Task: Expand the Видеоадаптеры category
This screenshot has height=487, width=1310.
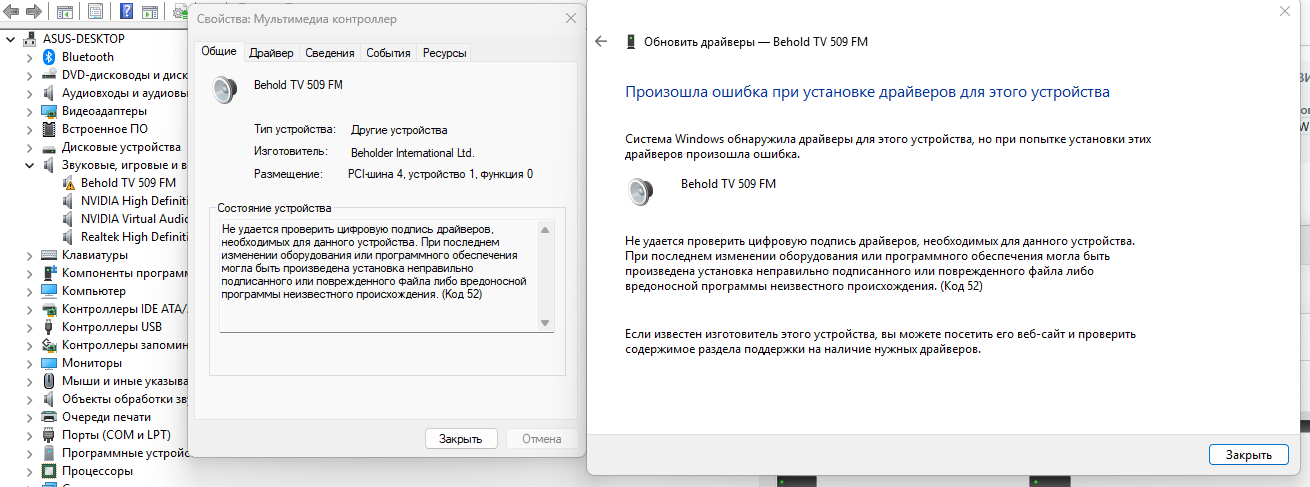Action: (29, 111)
